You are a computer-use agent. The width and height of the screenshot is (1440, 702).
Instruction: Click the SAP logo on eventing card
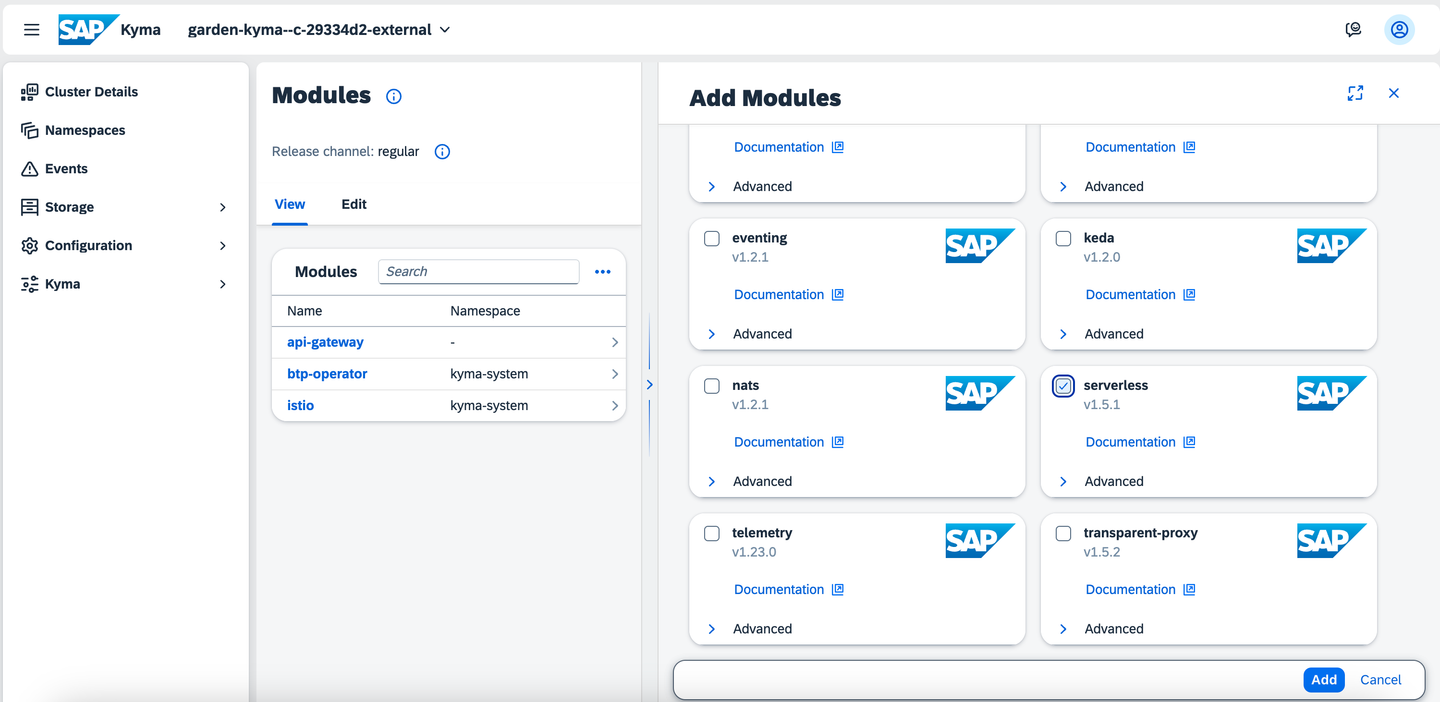(x=980, y=246)
